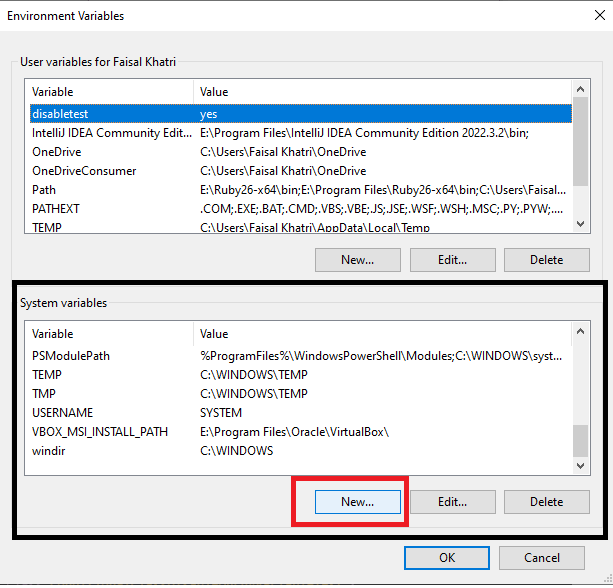Click the User variables scrollbar thumb
The width and height of the screenshot is (613, 588).
[x=581, y=142]
